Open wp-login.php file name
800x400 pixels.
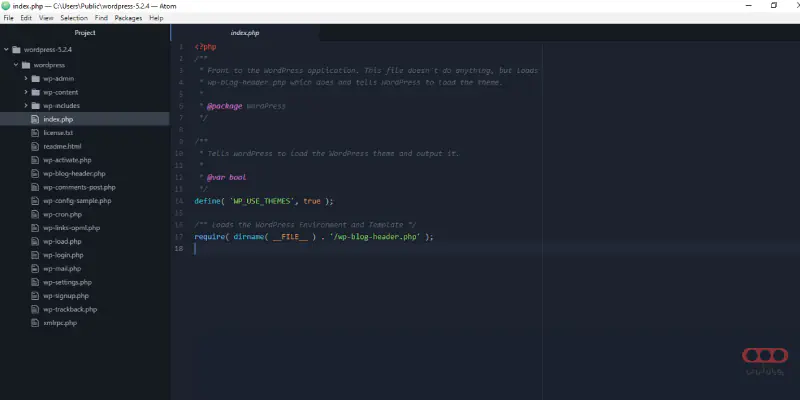63,255
